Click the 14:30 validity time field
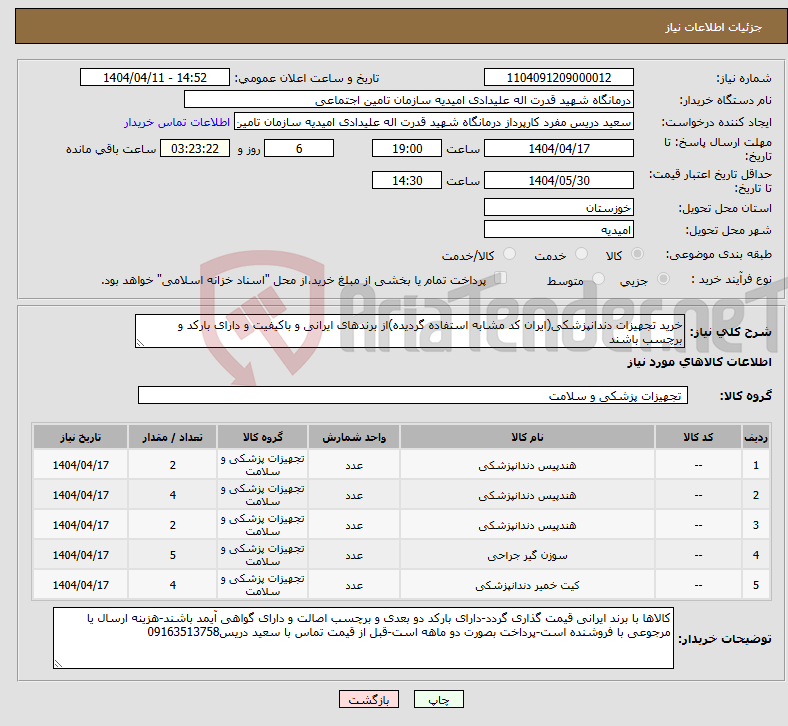 [x=407, y=180]
